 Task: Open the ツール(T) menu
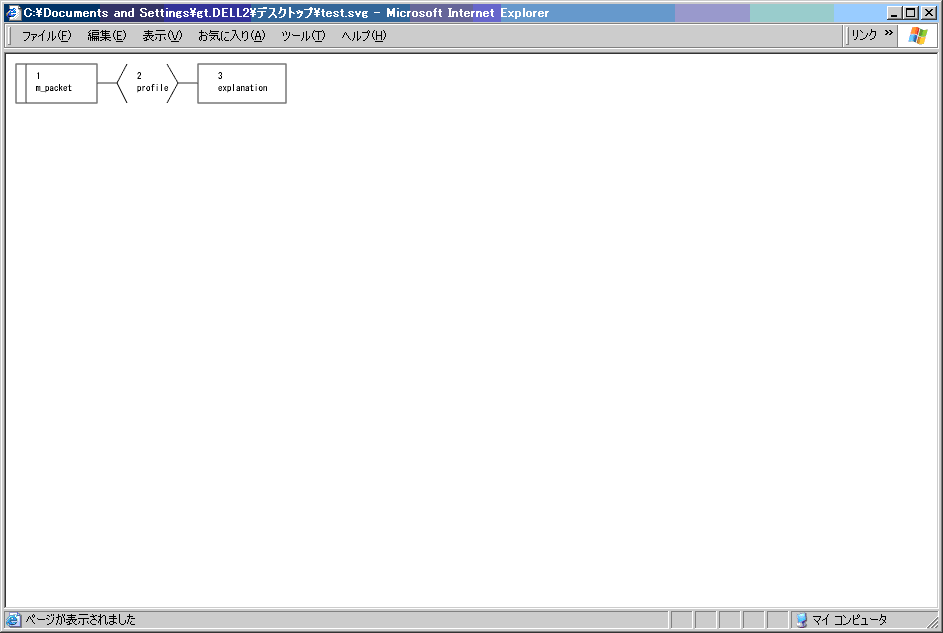point(303,36)
